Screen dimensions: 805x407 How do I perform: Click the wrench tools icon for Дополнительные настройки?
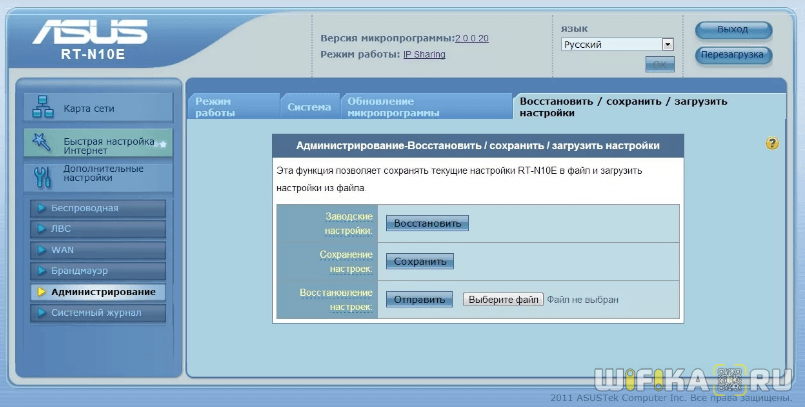42,178
